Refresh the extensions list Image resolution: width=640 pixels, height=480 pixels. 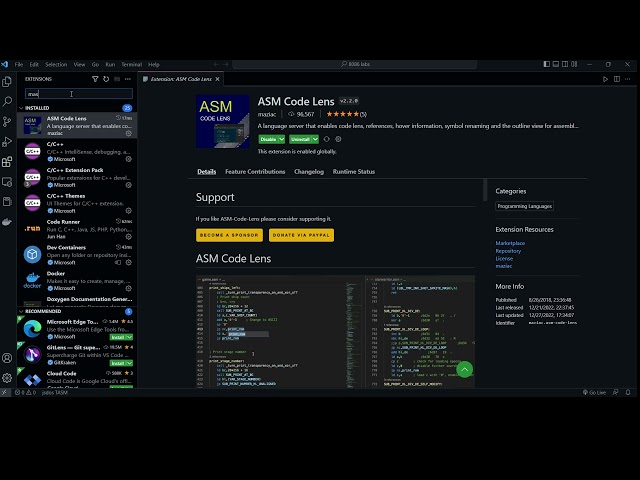[x=106, y=79]
